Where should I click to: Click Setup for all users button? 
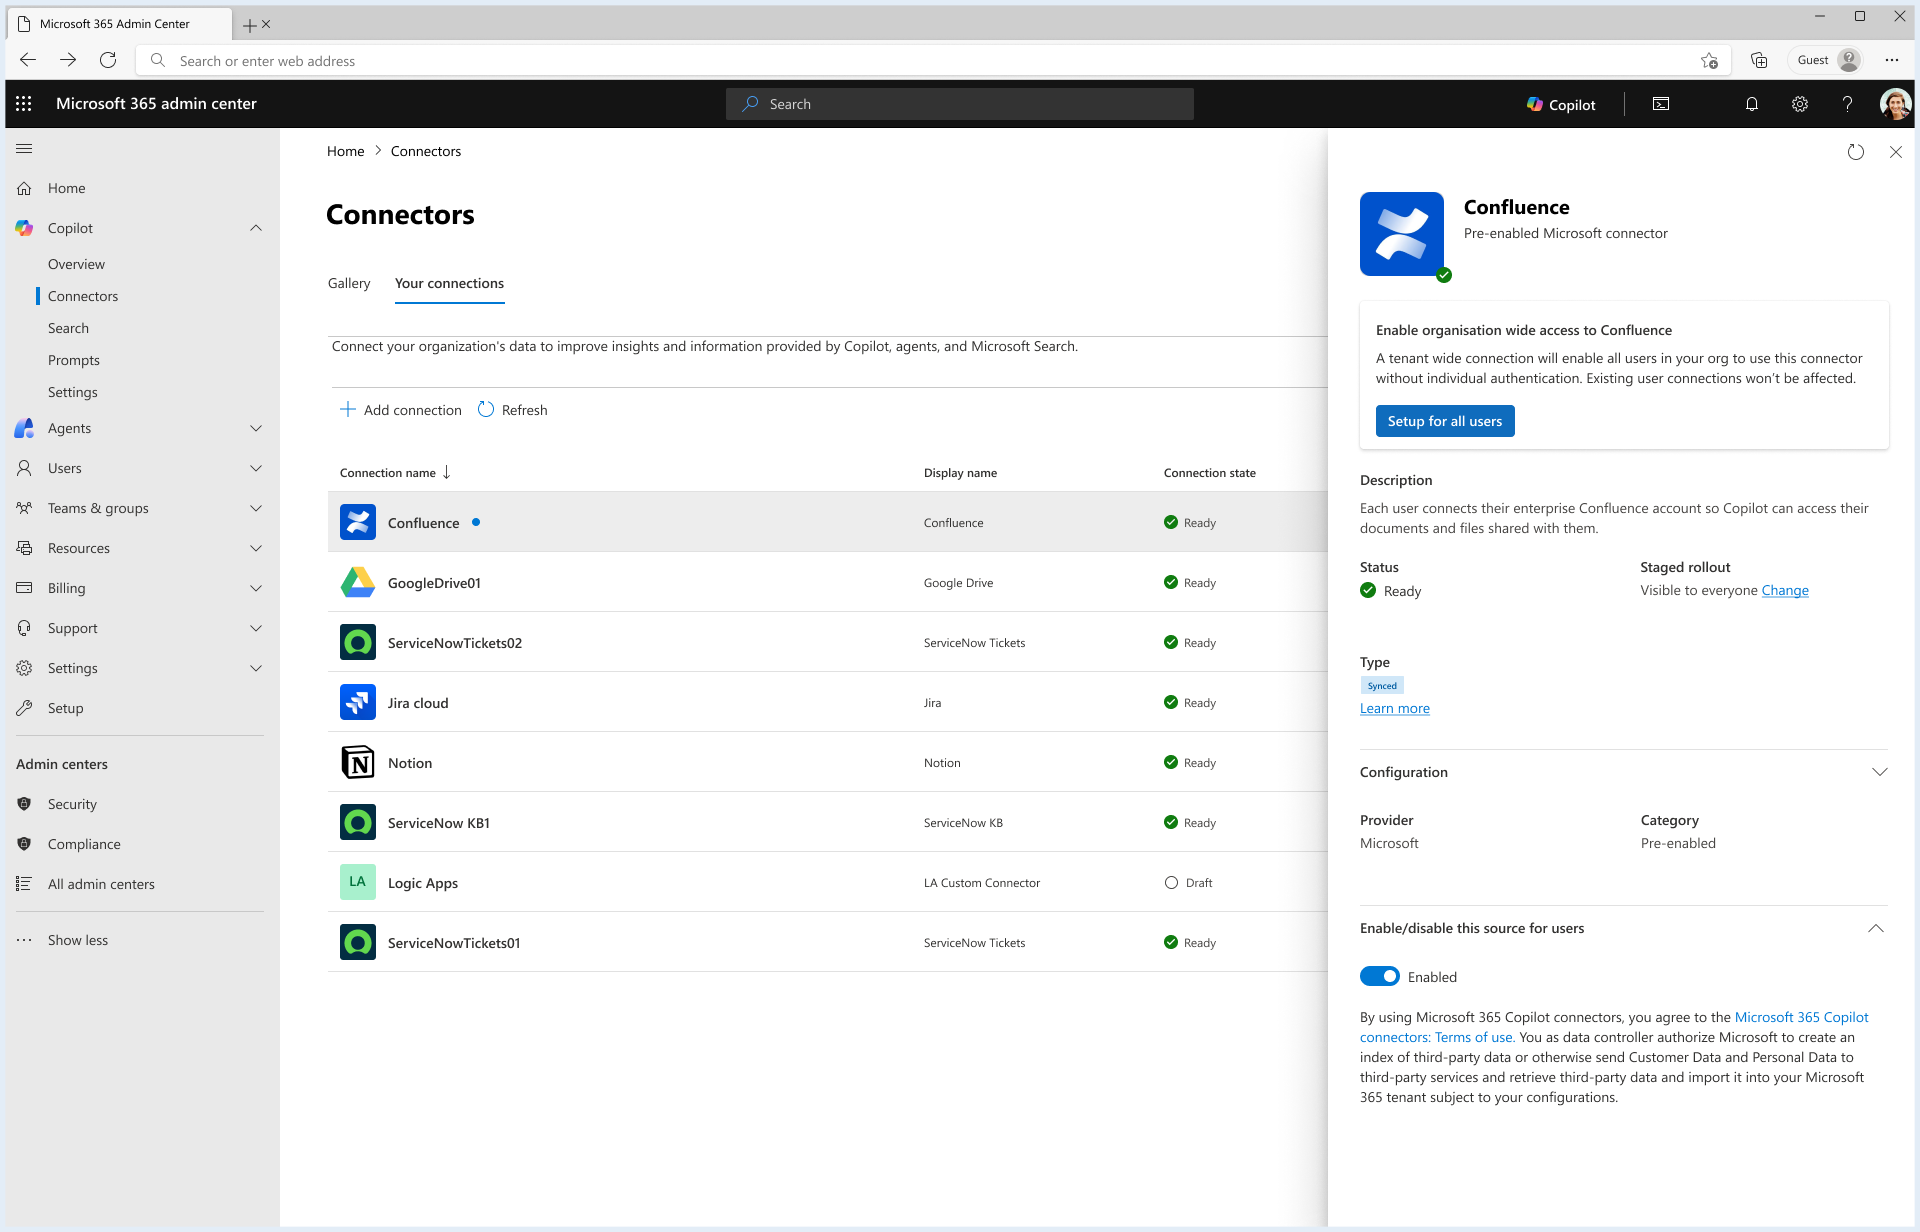pyautogui.click(x=1445, y=421)
